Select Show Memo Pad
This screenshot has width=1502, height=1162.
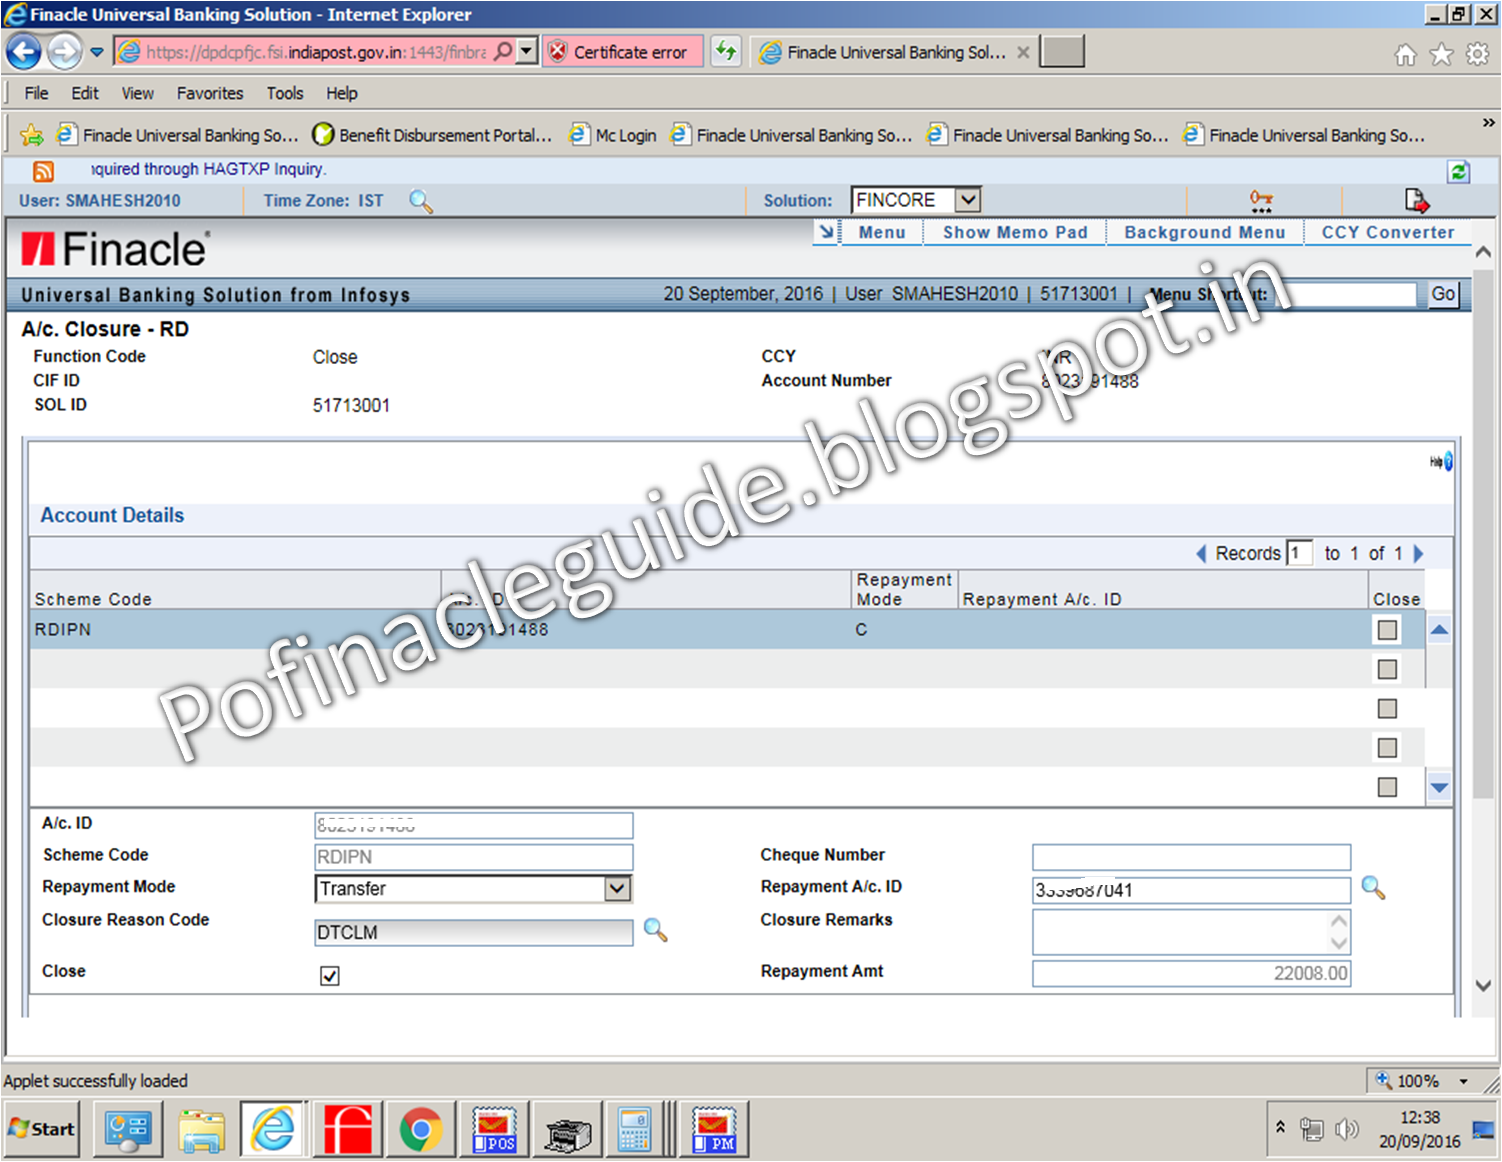[1014, 232]
